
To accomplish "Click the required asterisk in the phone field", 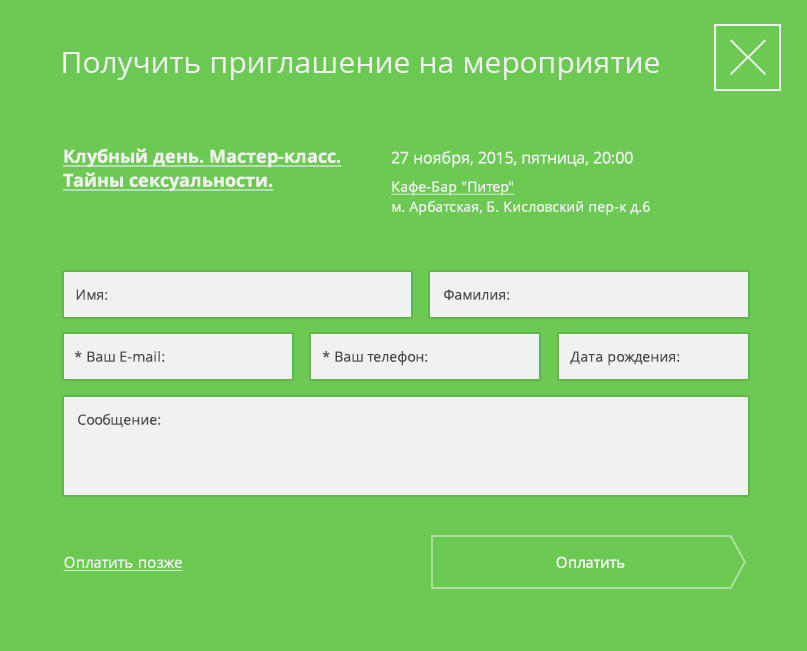I will coord(326,357).
